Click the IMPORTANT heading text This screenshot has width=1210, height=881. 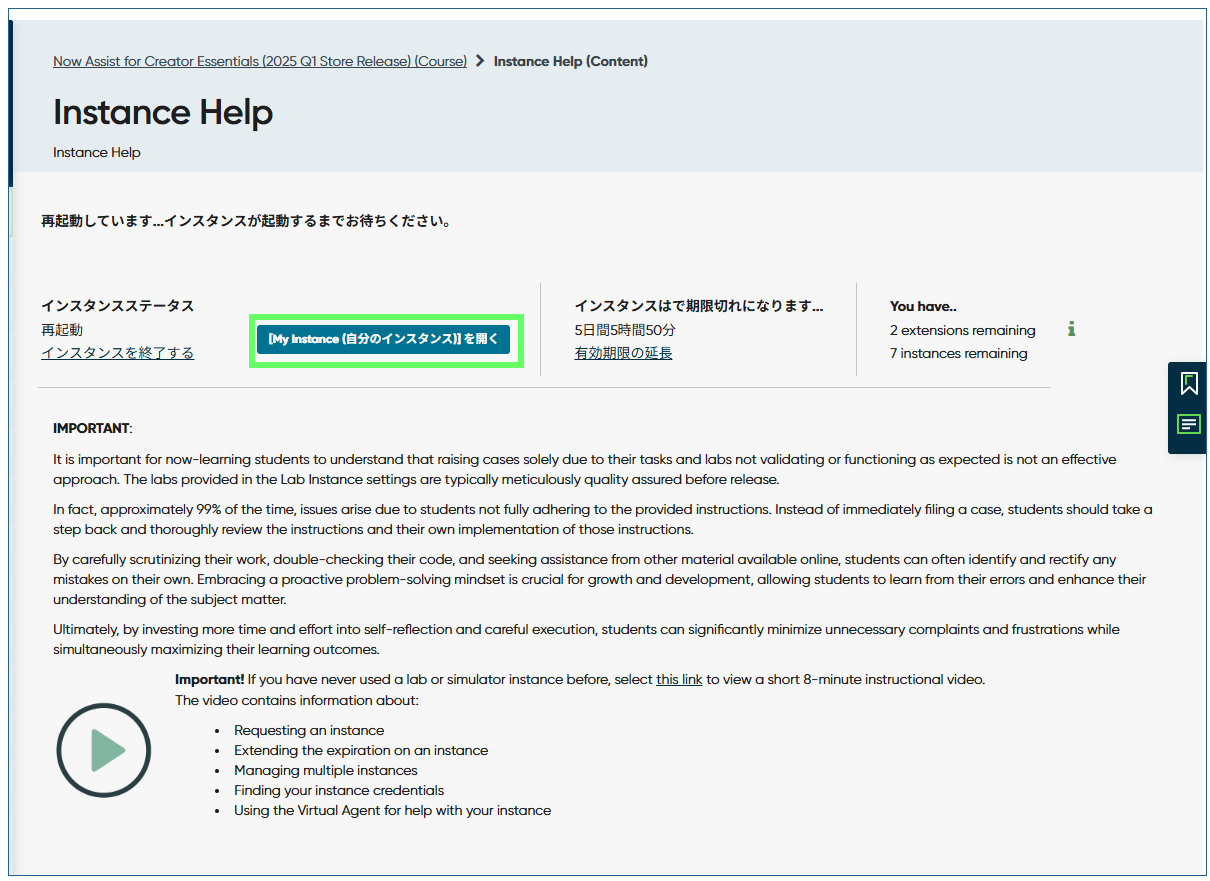[92, 428]
